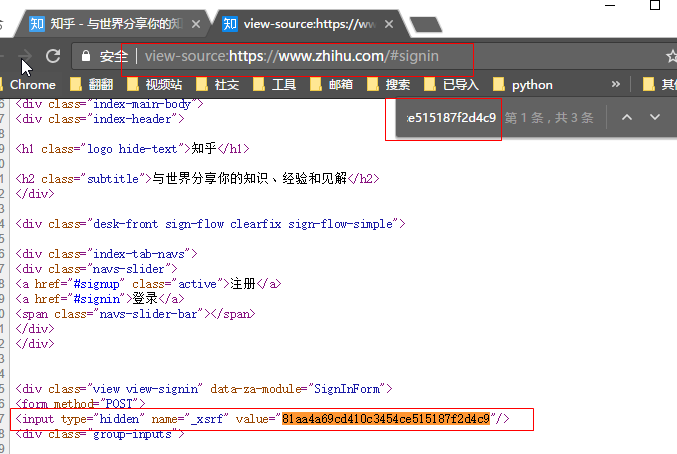The image size is (677, 454).
Task: Click the form method POST line
Action: tap(80, 404)
